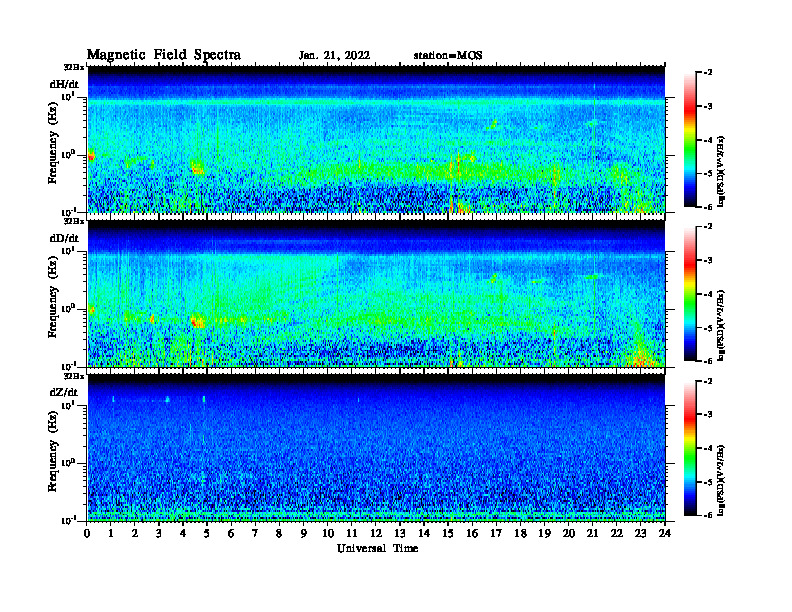Click the 'Universal Time' axis label

click(x=377, y=548)
